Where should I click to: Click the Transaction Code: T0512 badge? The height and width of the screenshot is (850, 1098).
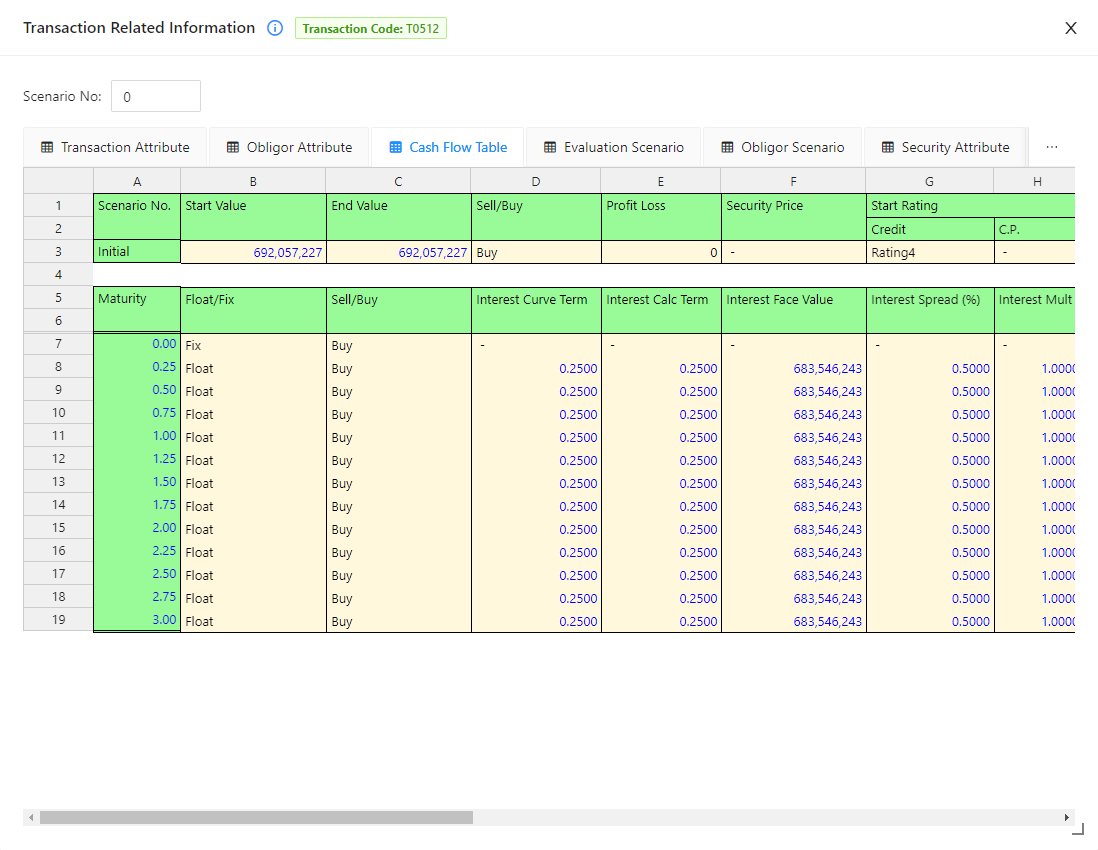coord(371,28)
